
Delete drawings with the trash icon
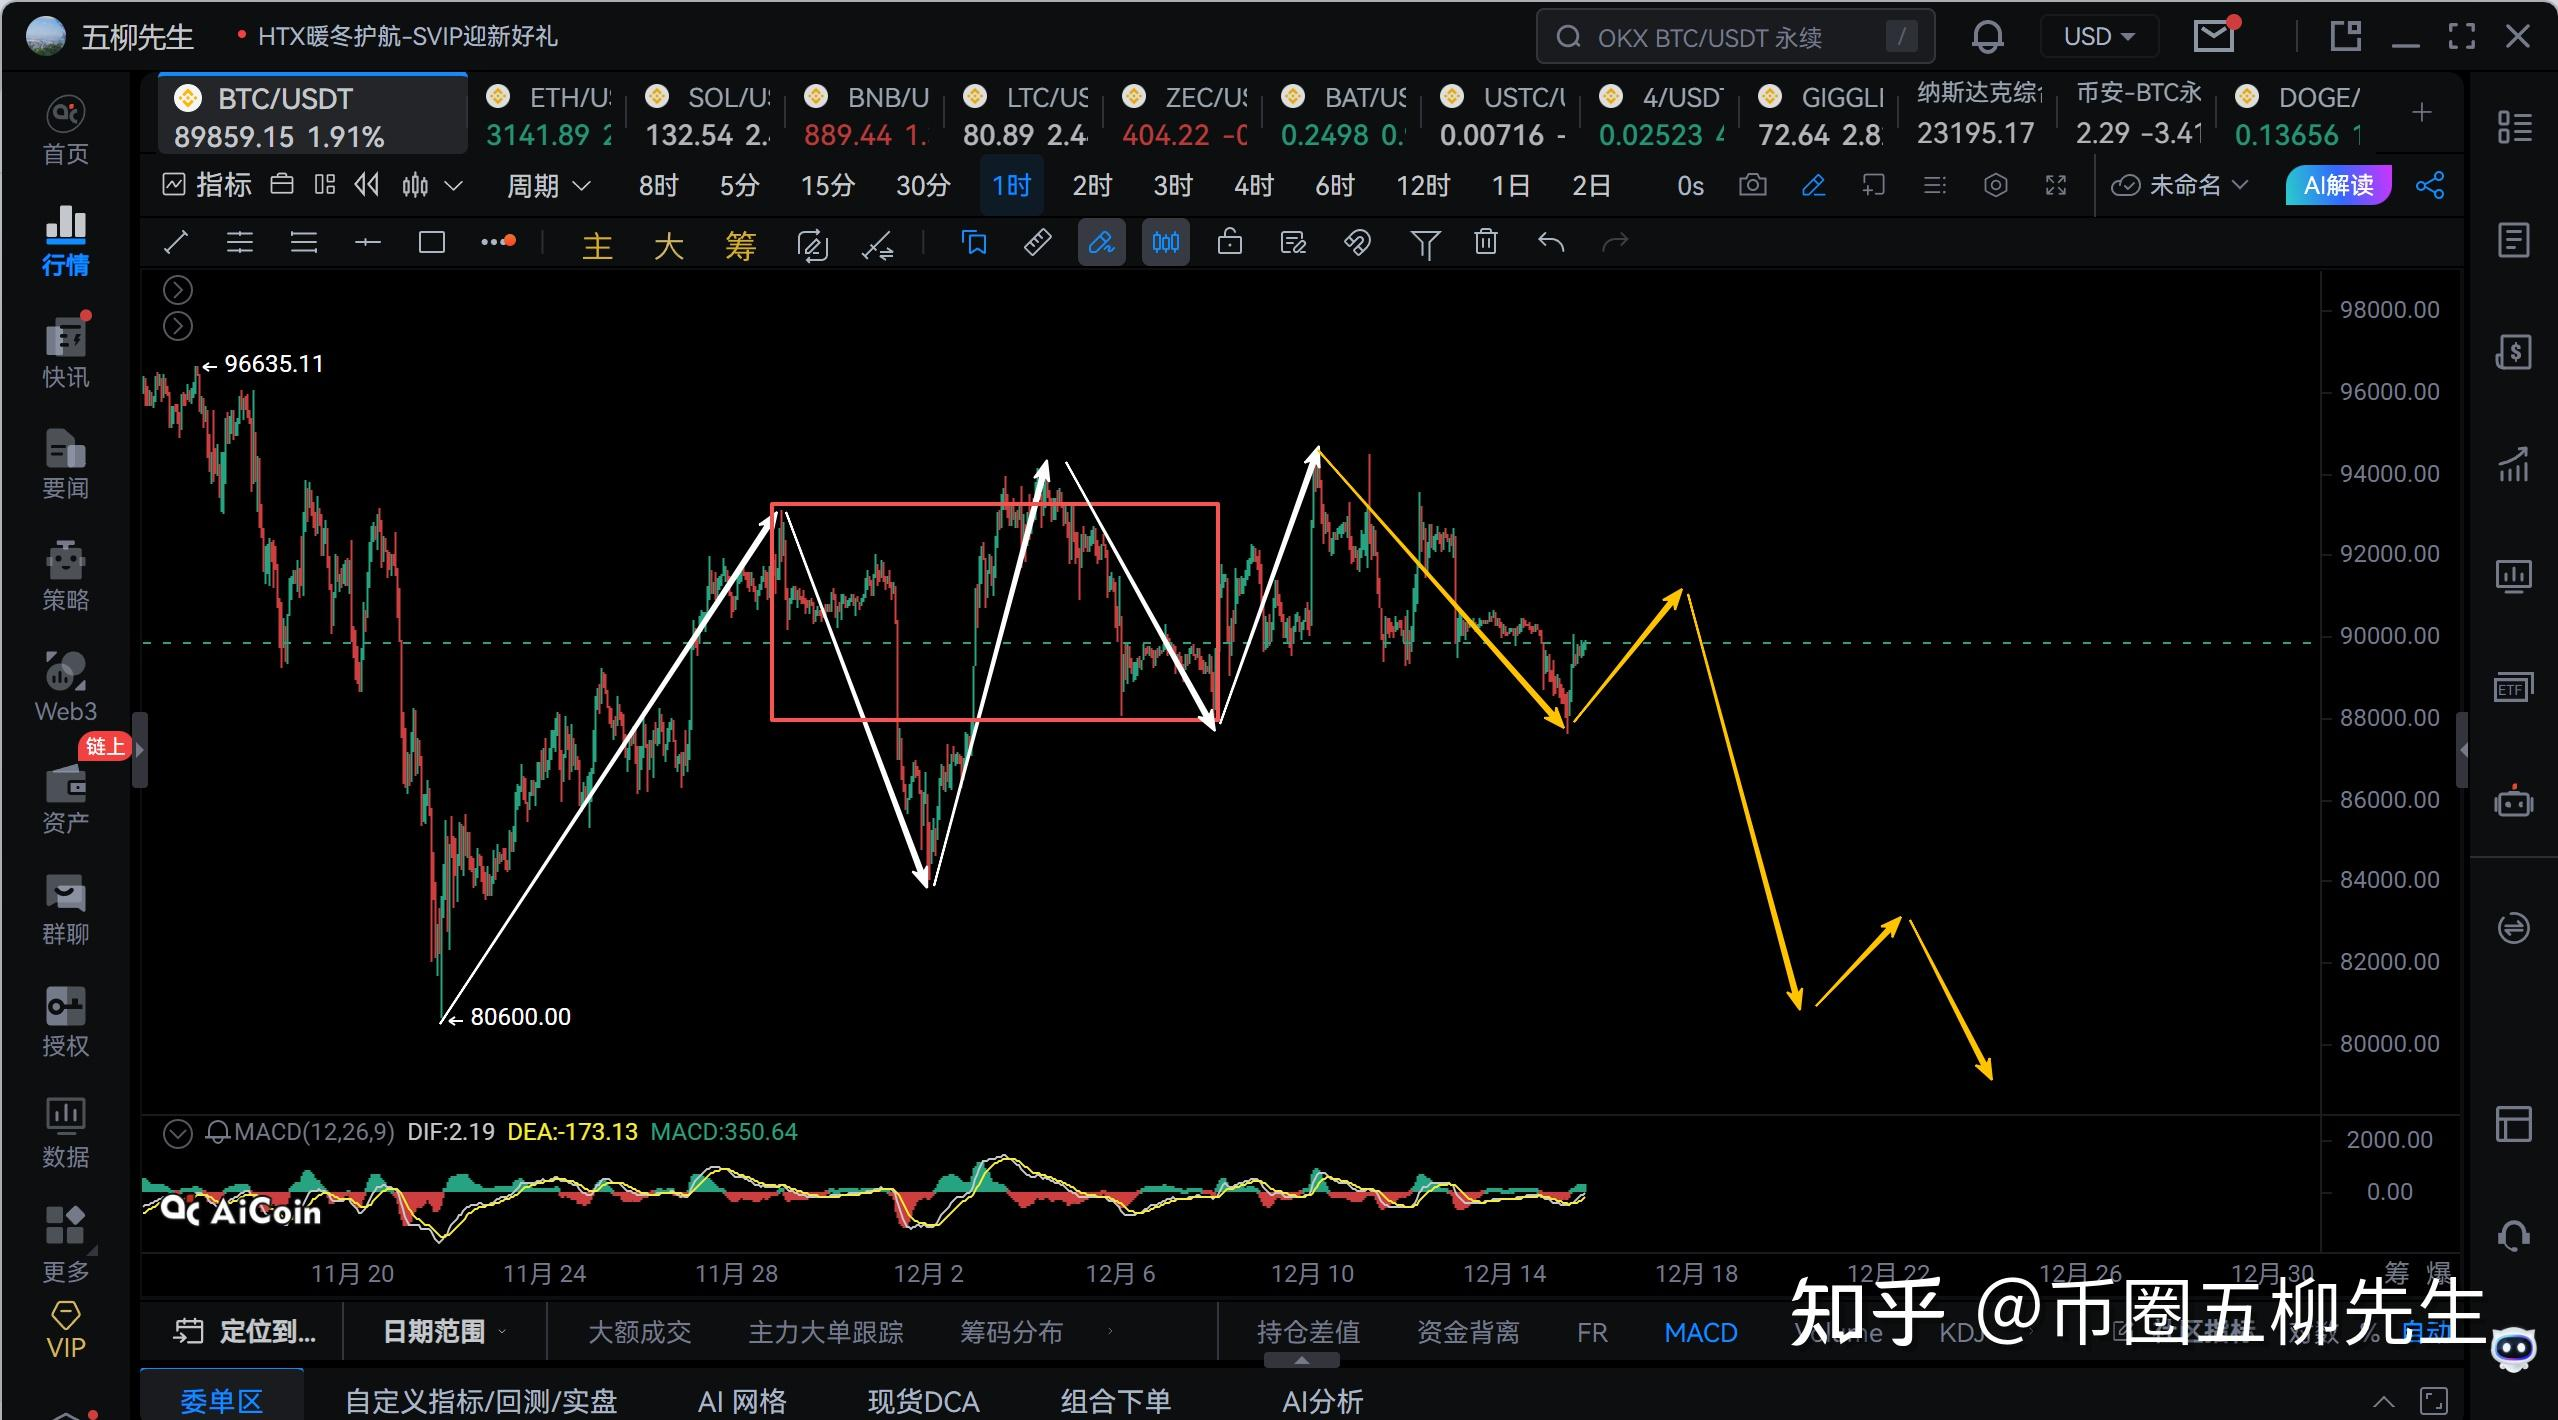point(1486,243)
